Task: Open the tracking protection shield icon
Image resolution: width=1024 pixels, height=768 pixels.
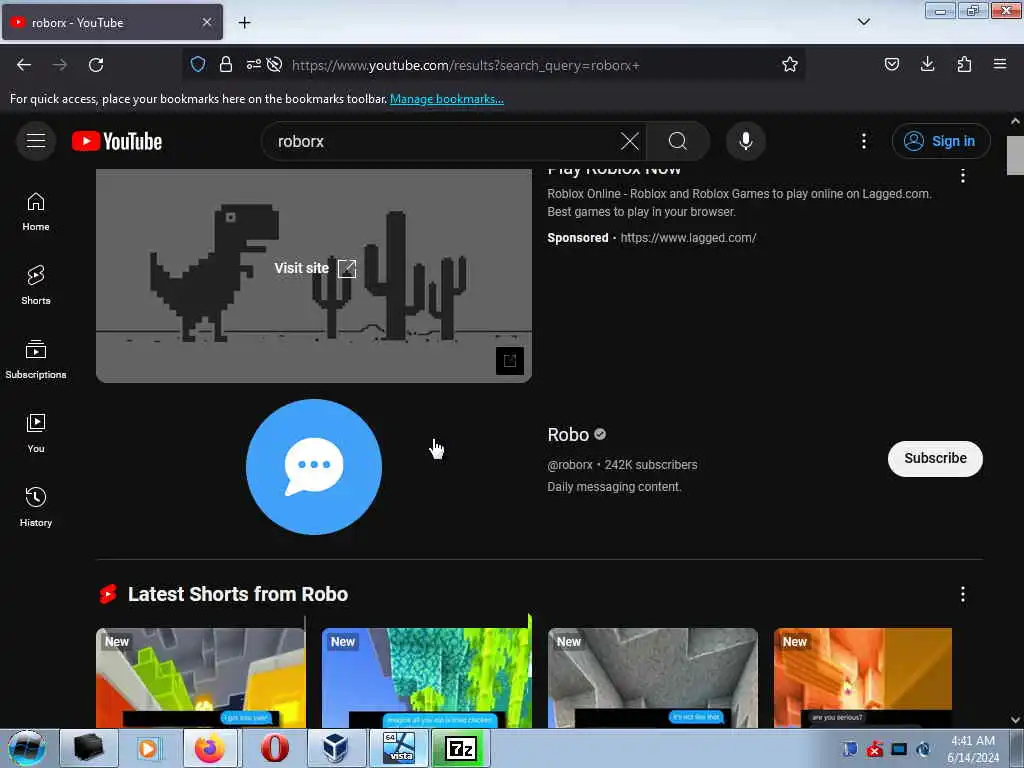Action: [198, 64]
